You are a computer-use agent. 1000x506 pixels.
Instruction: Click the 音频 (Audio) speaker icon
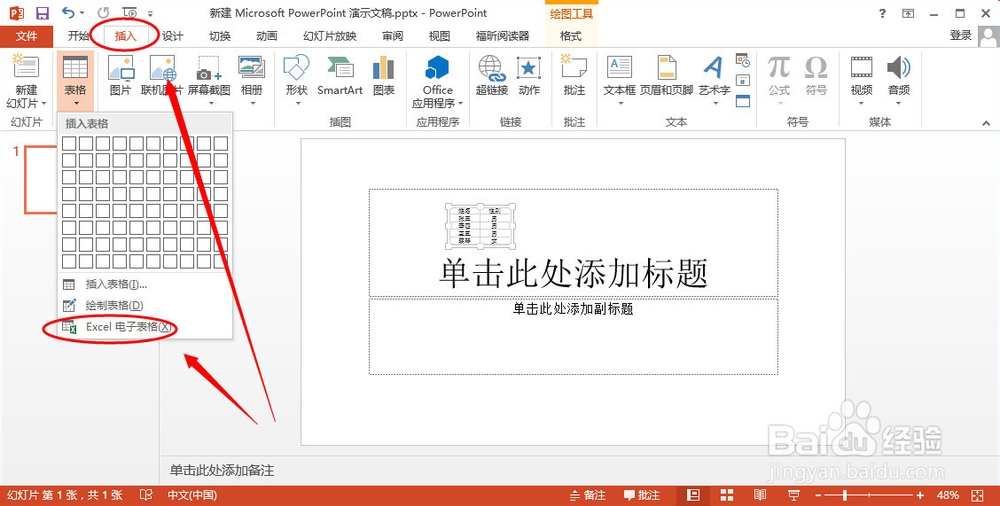click(x=899, y=67)
